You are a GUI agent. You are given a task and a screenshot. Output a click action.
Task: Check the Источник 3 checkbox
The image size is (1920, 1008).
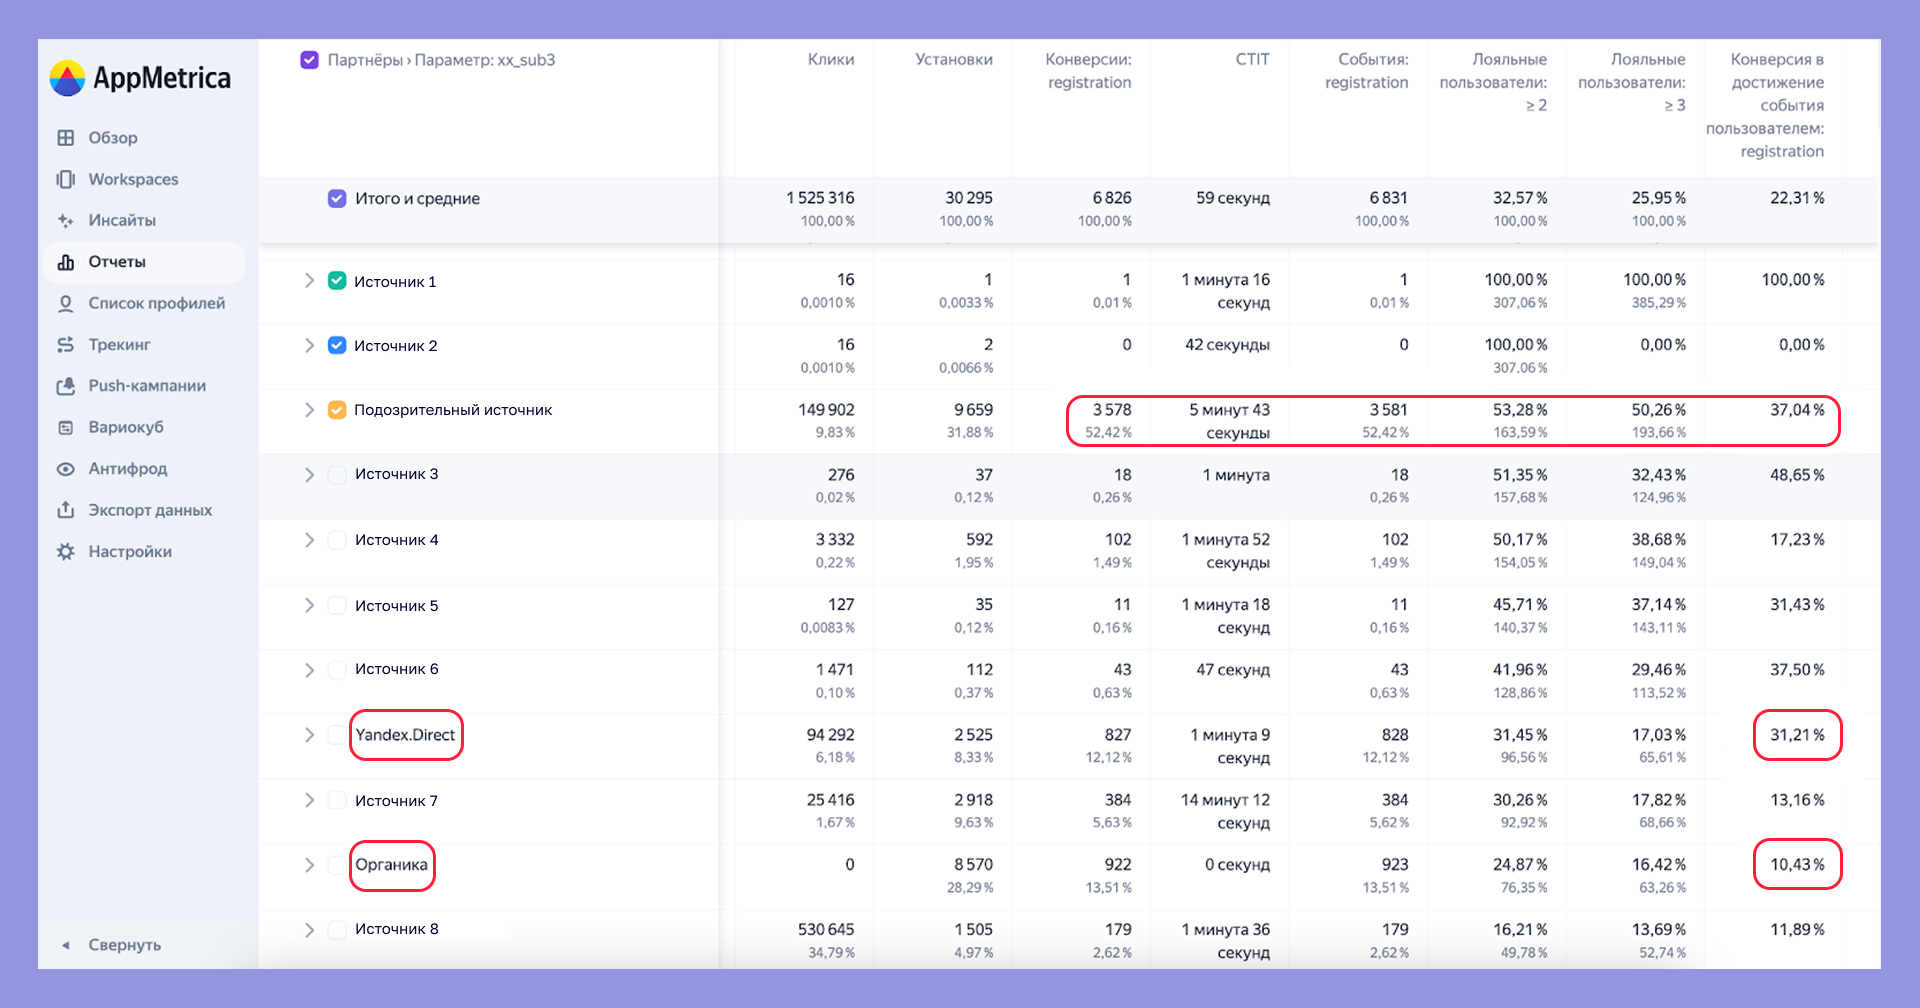pos(337,474)
